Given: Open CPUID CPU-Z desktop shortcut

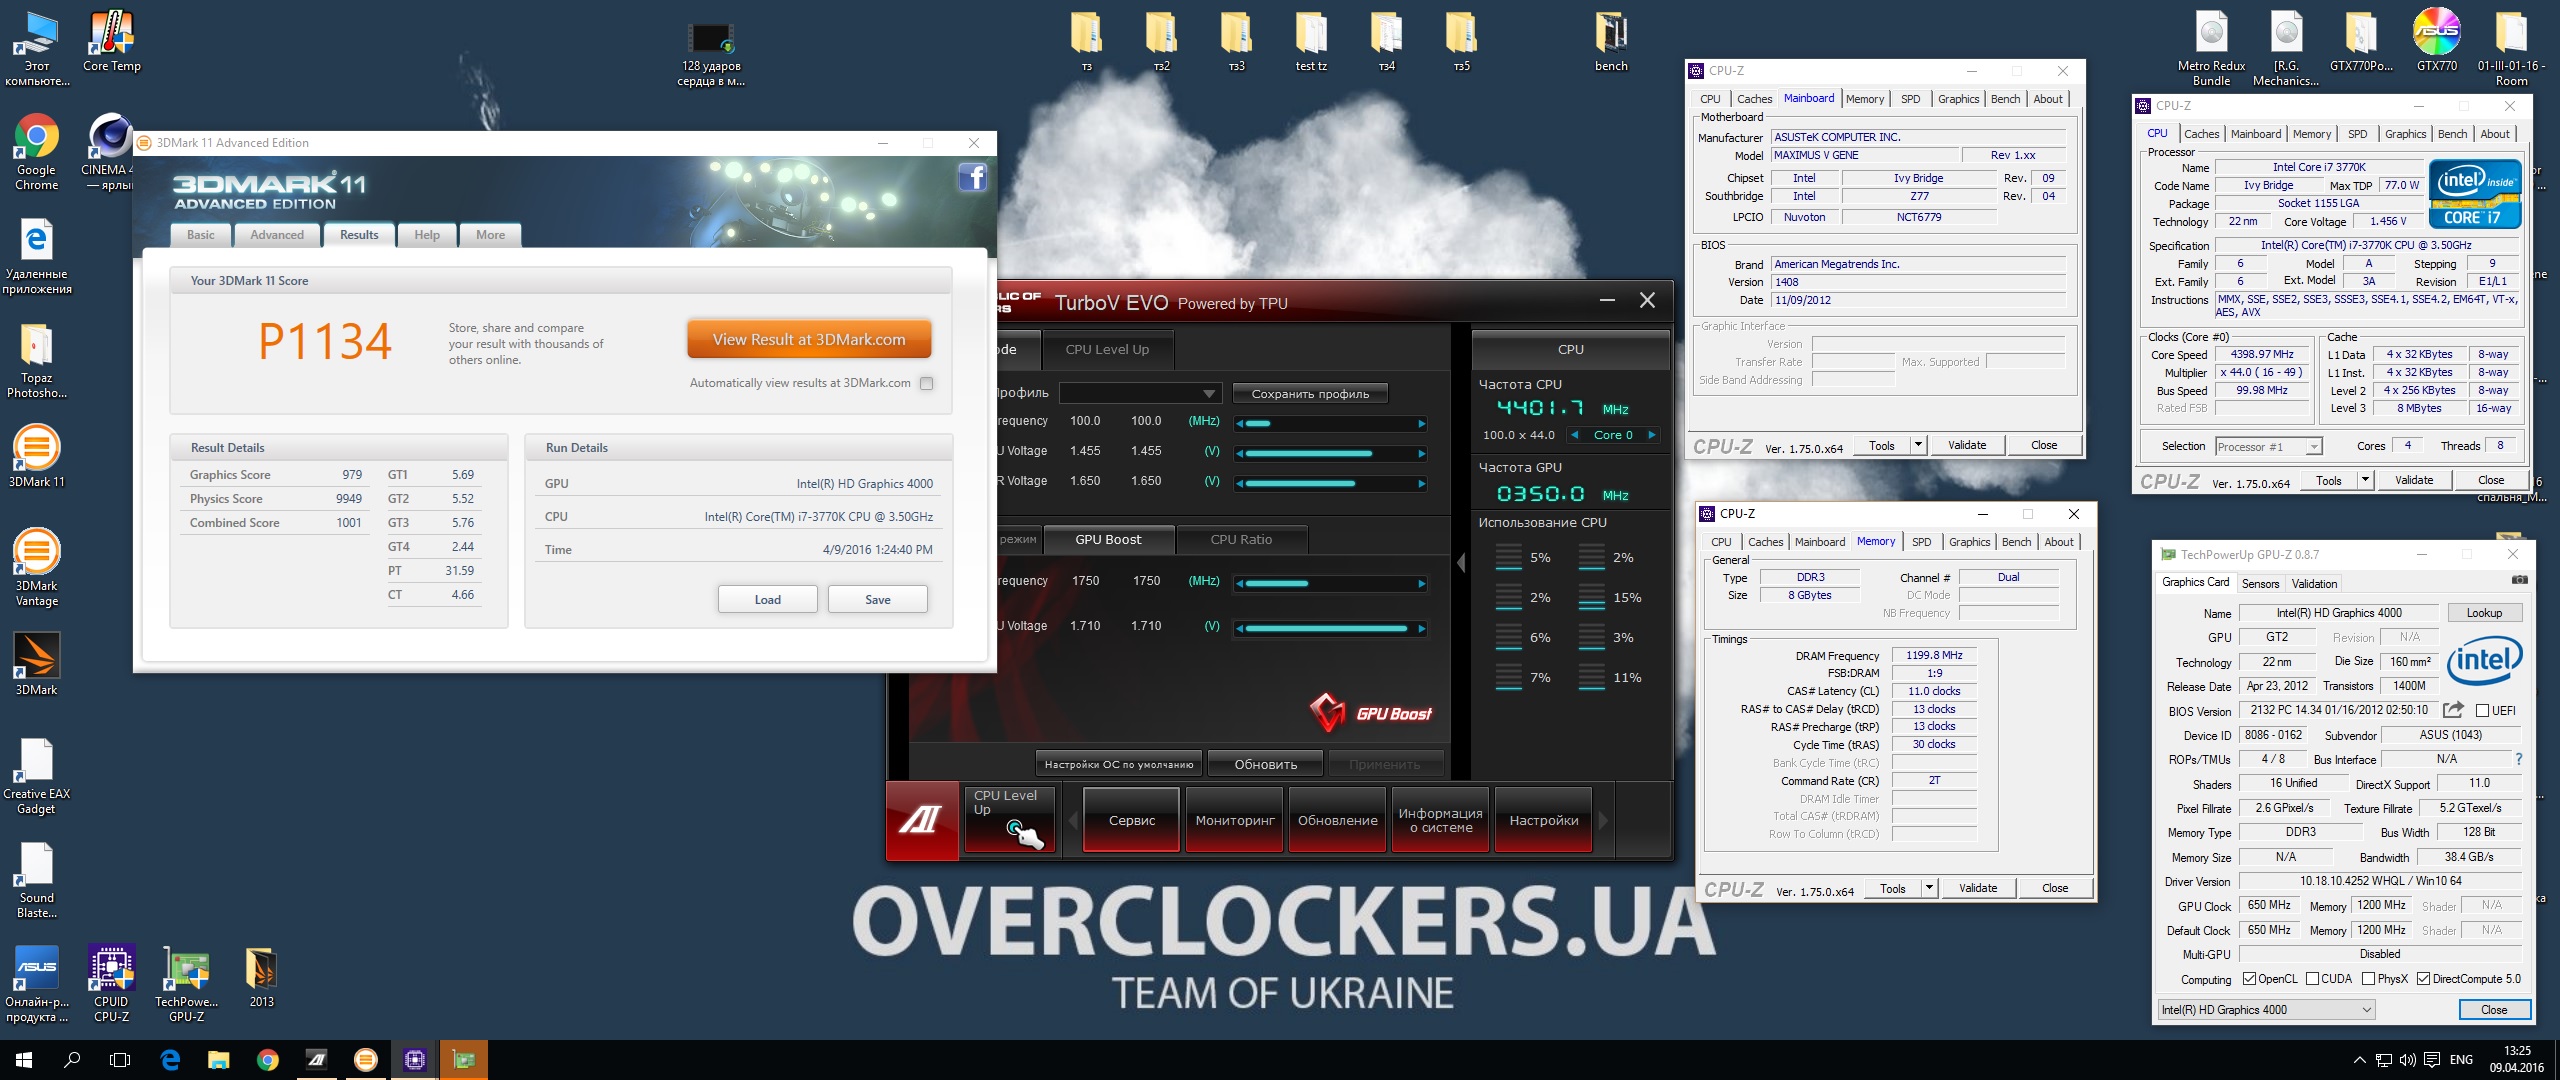Looking at the screenshot, I should (111, 985).
